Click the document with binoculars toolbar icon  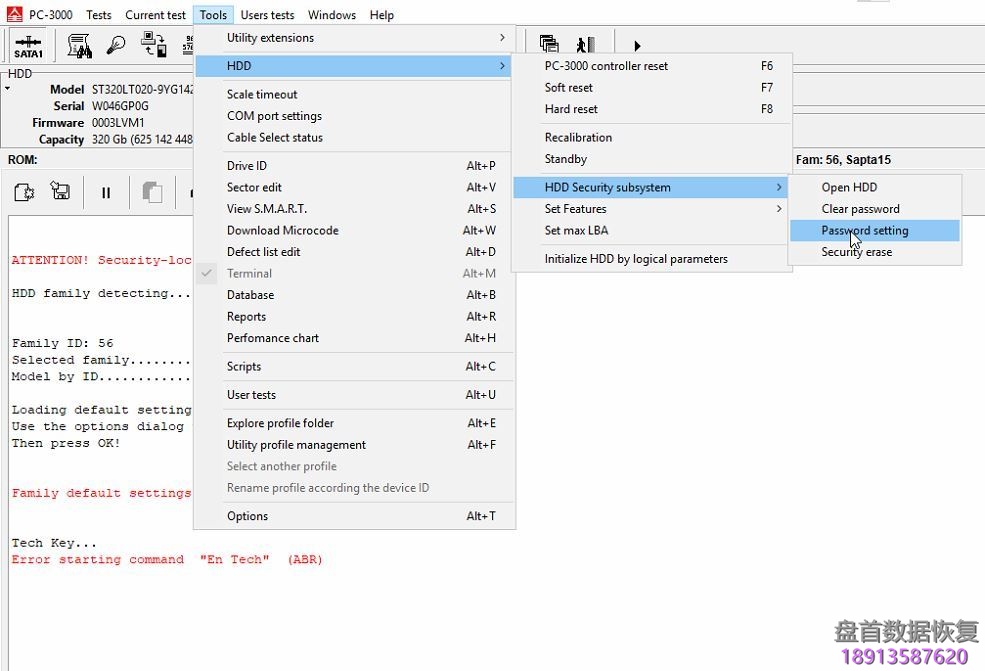[x=80, y=45]
